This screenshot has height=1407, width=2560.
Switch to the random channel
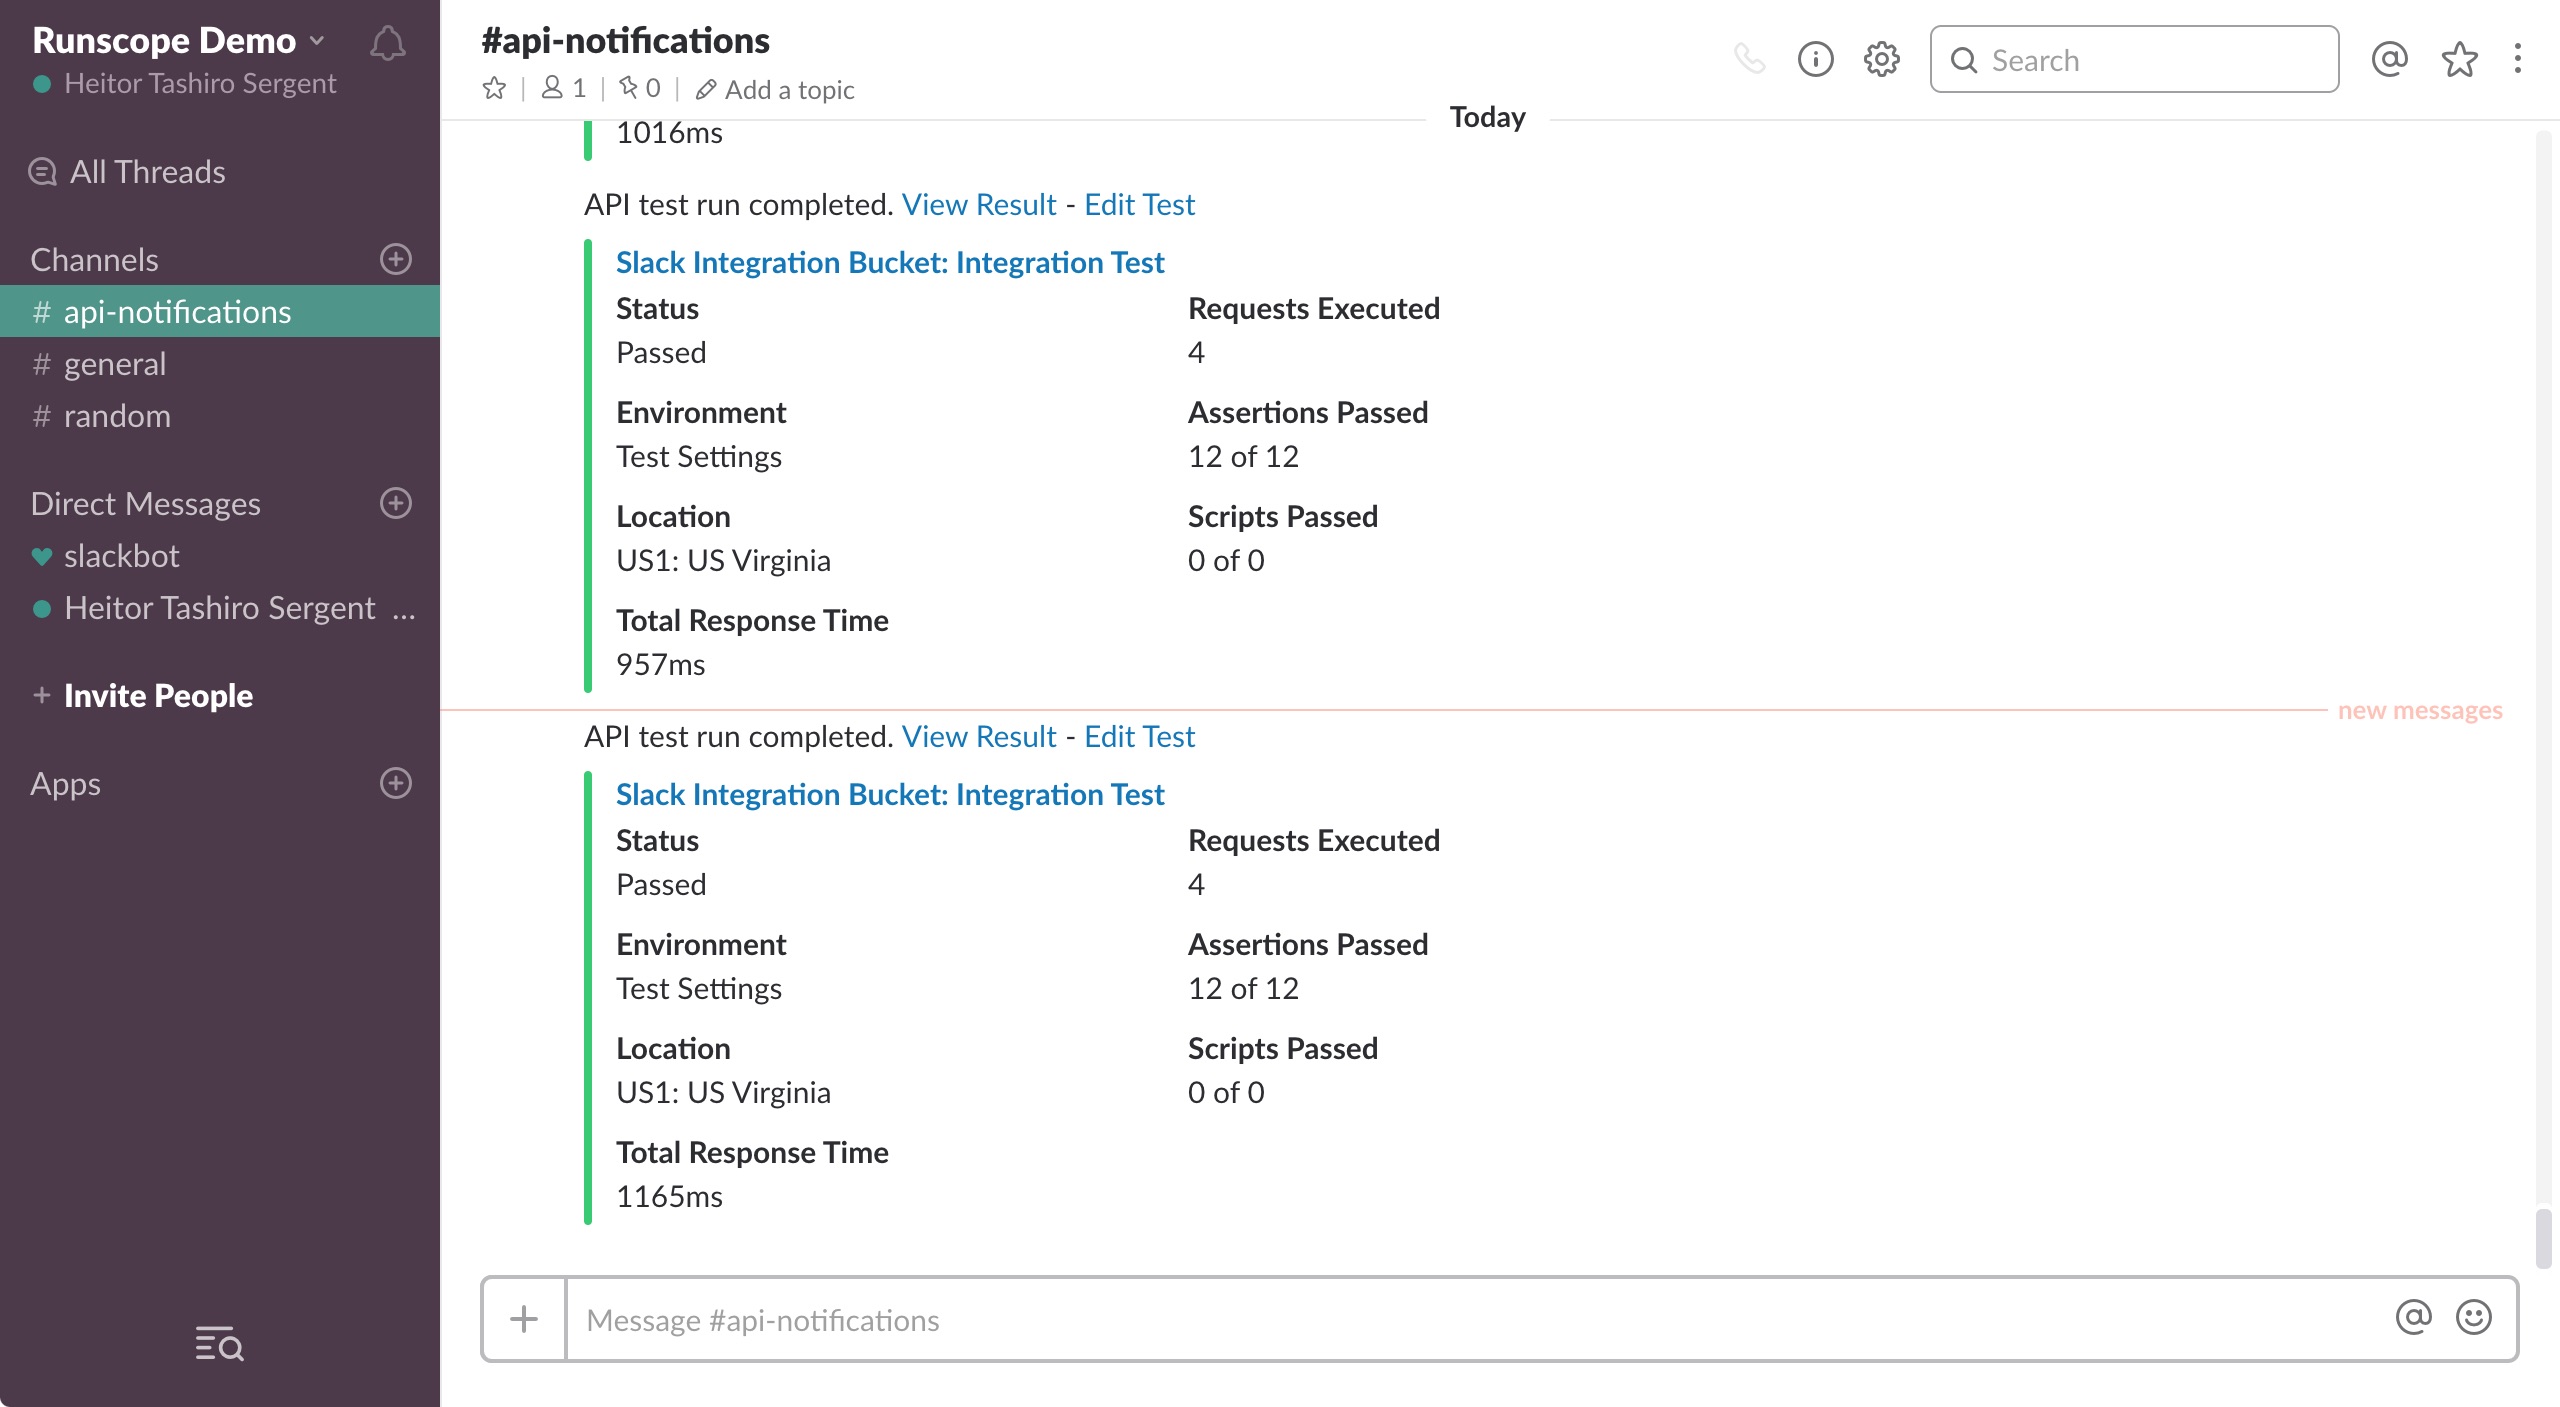pos(220,415)
